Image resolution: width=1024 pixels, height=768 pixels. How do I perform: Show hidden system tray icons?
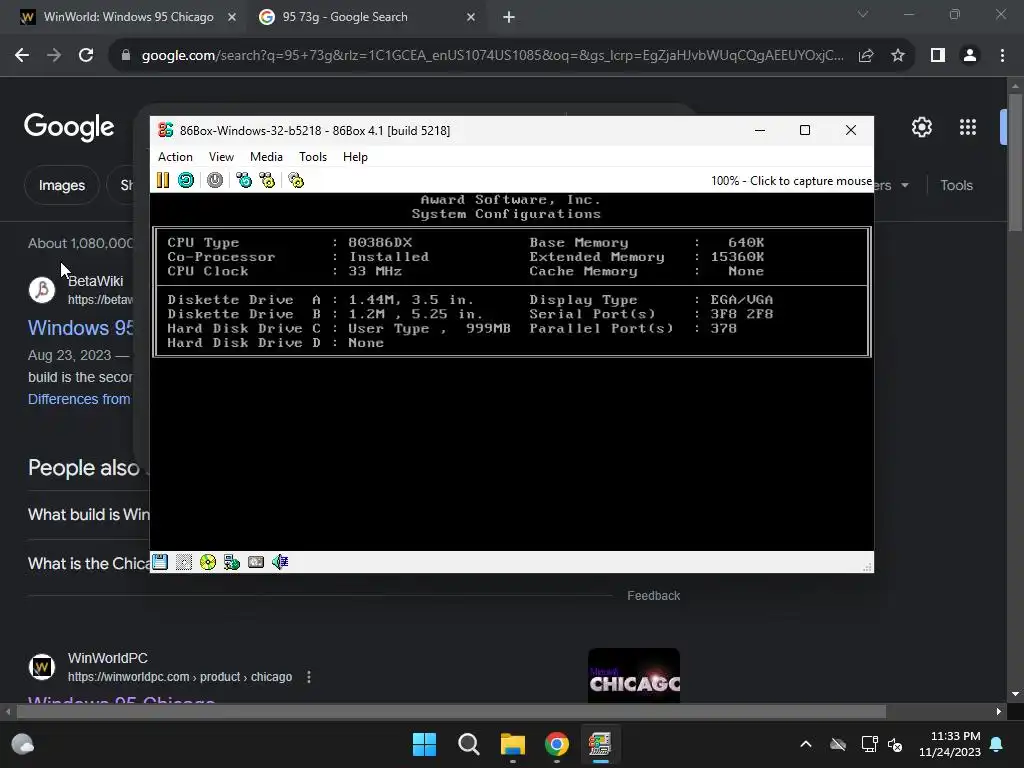click(x=806, y=744)
